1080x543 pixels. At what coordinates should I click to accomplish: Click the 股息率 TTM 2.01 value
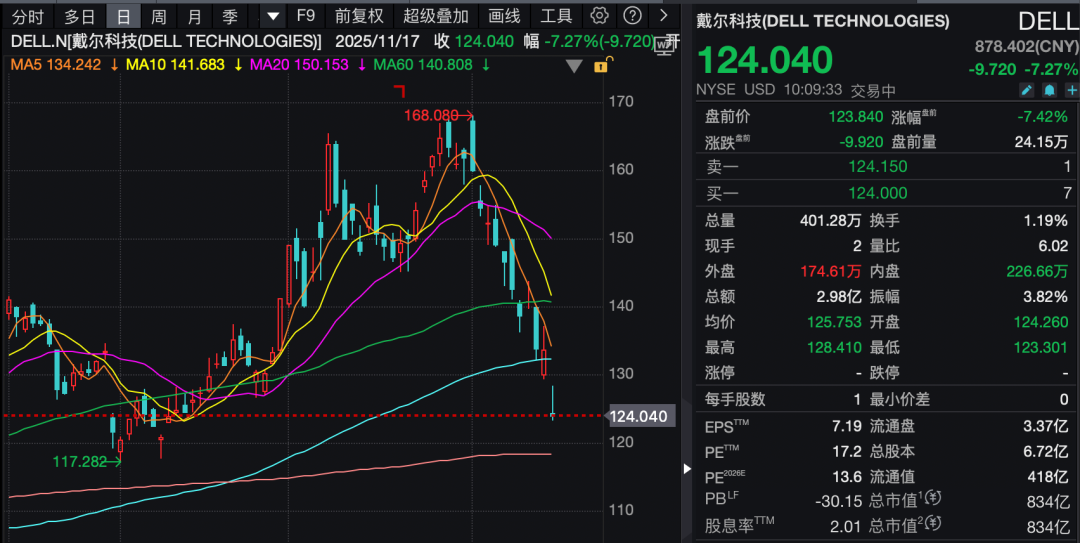pos(846,526)
